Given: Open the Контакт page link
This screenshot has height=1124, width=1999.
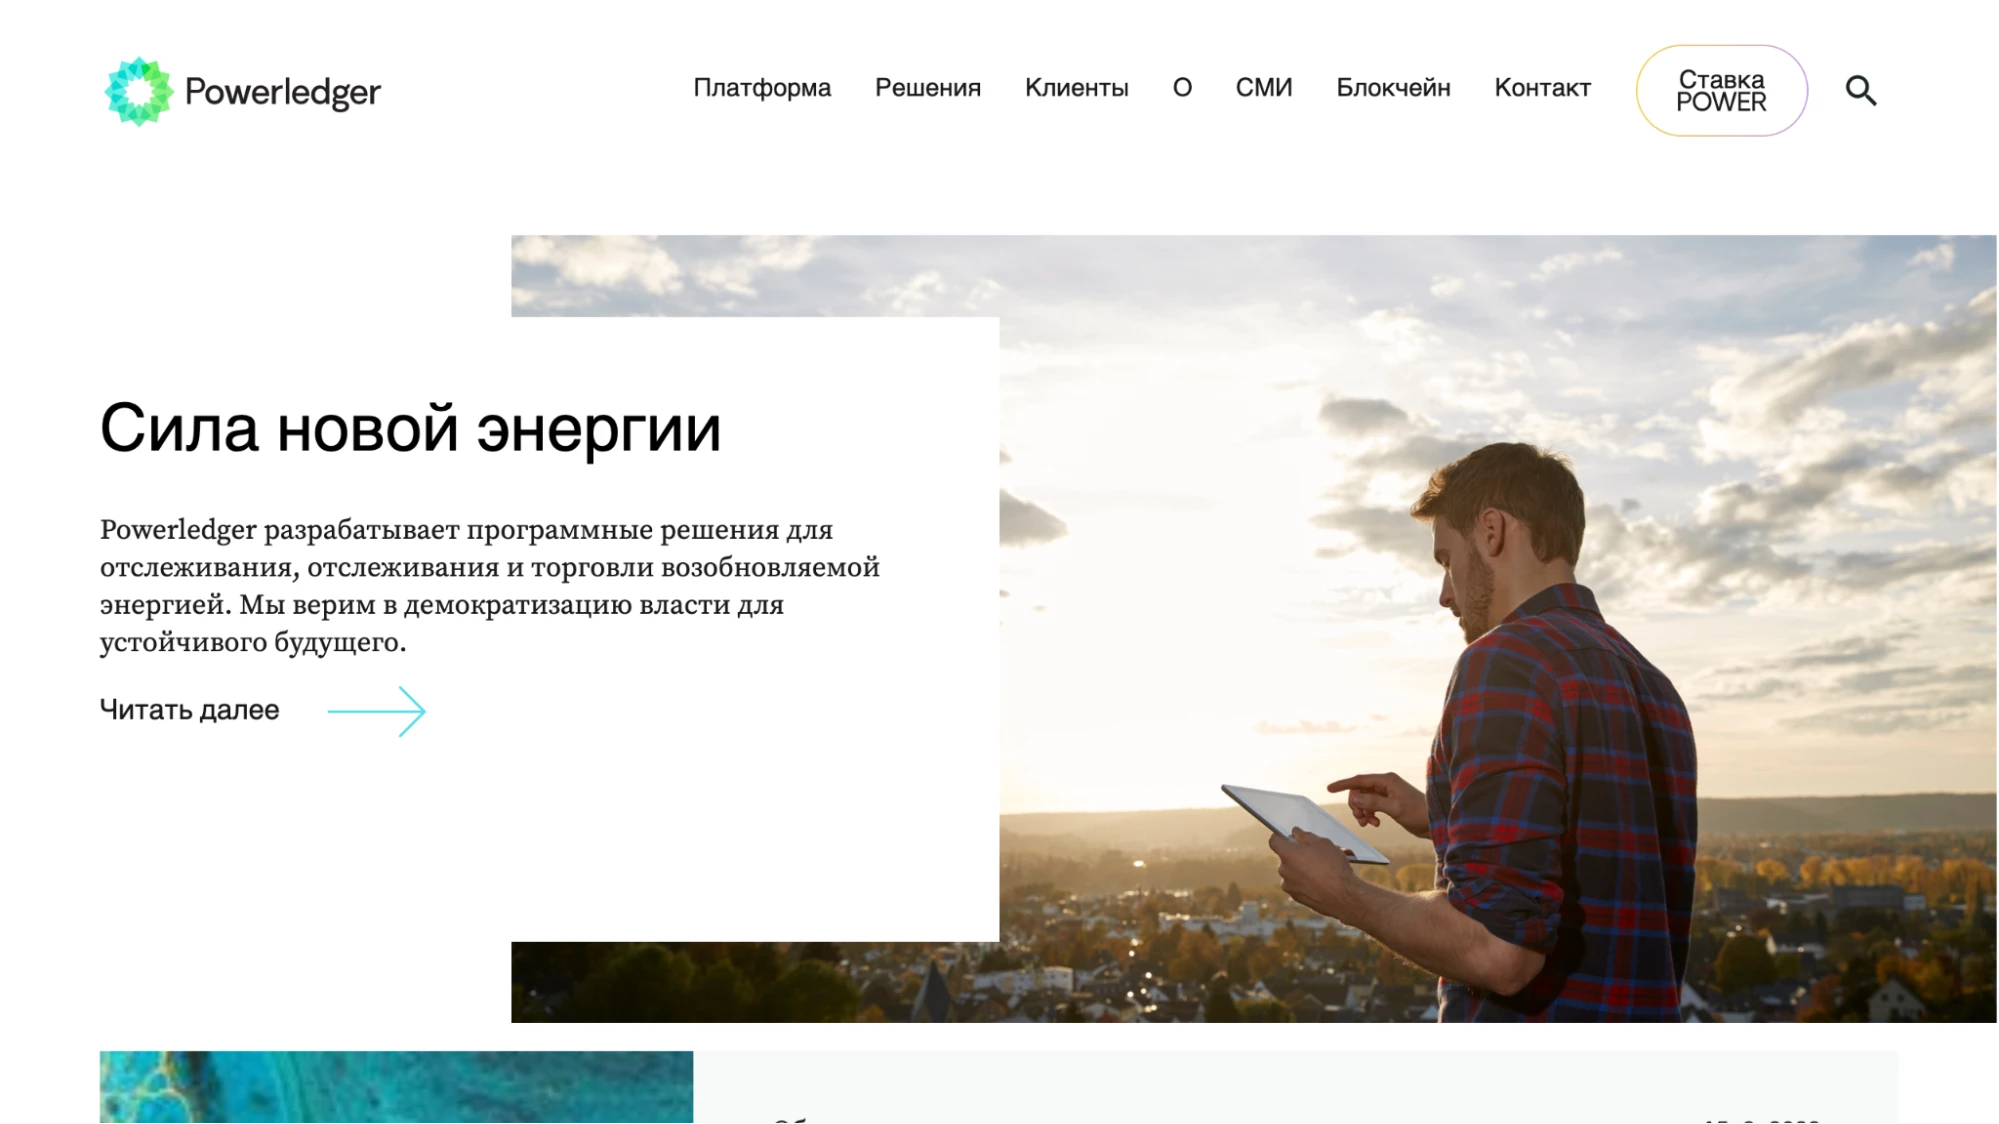Looking at the screenshot, I should [1542, 88].
